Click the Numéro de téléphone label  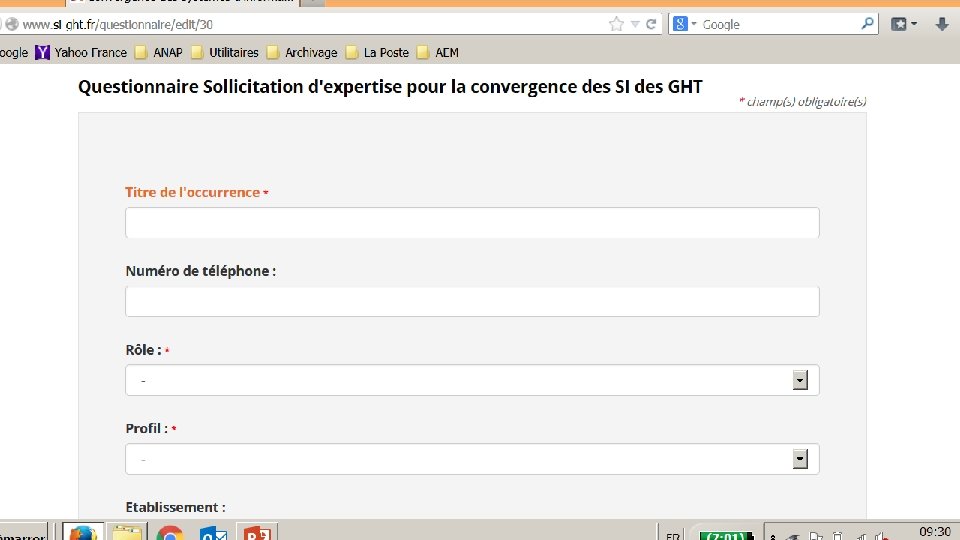(x=200, y=271)
